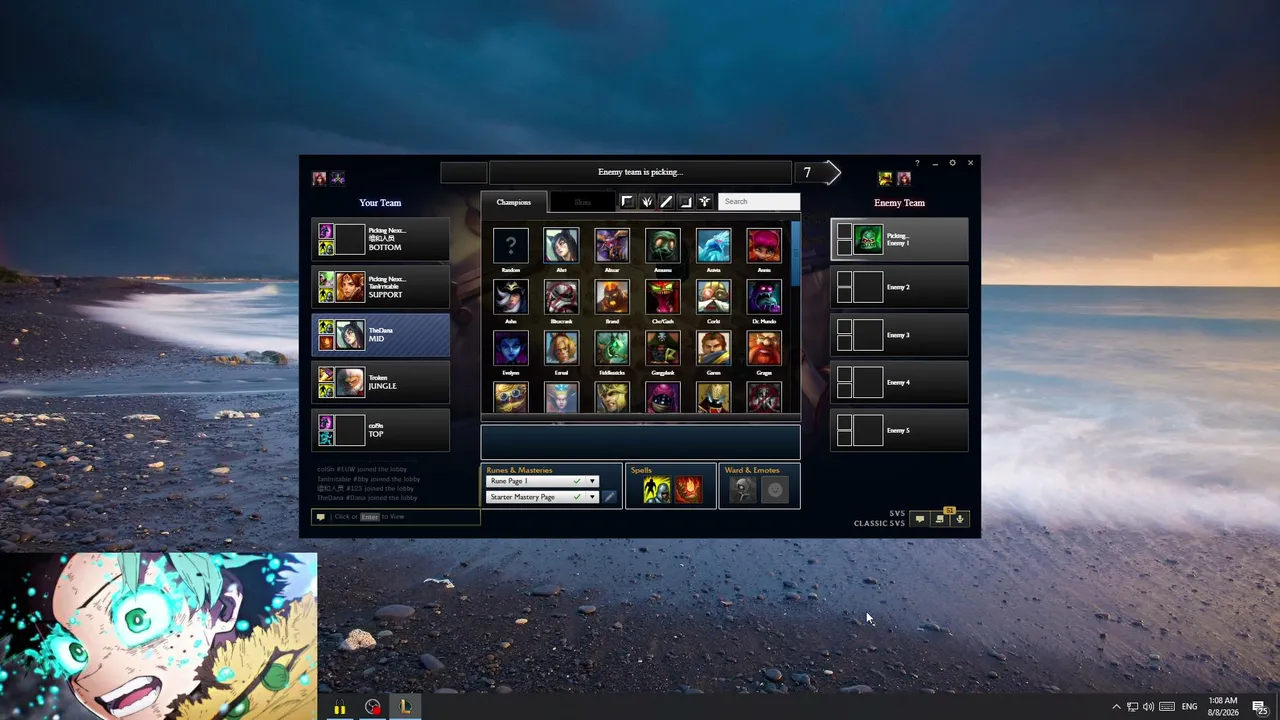Select the ward skin slot
This screenshot has width=1280, height=720.
point(743,490)
